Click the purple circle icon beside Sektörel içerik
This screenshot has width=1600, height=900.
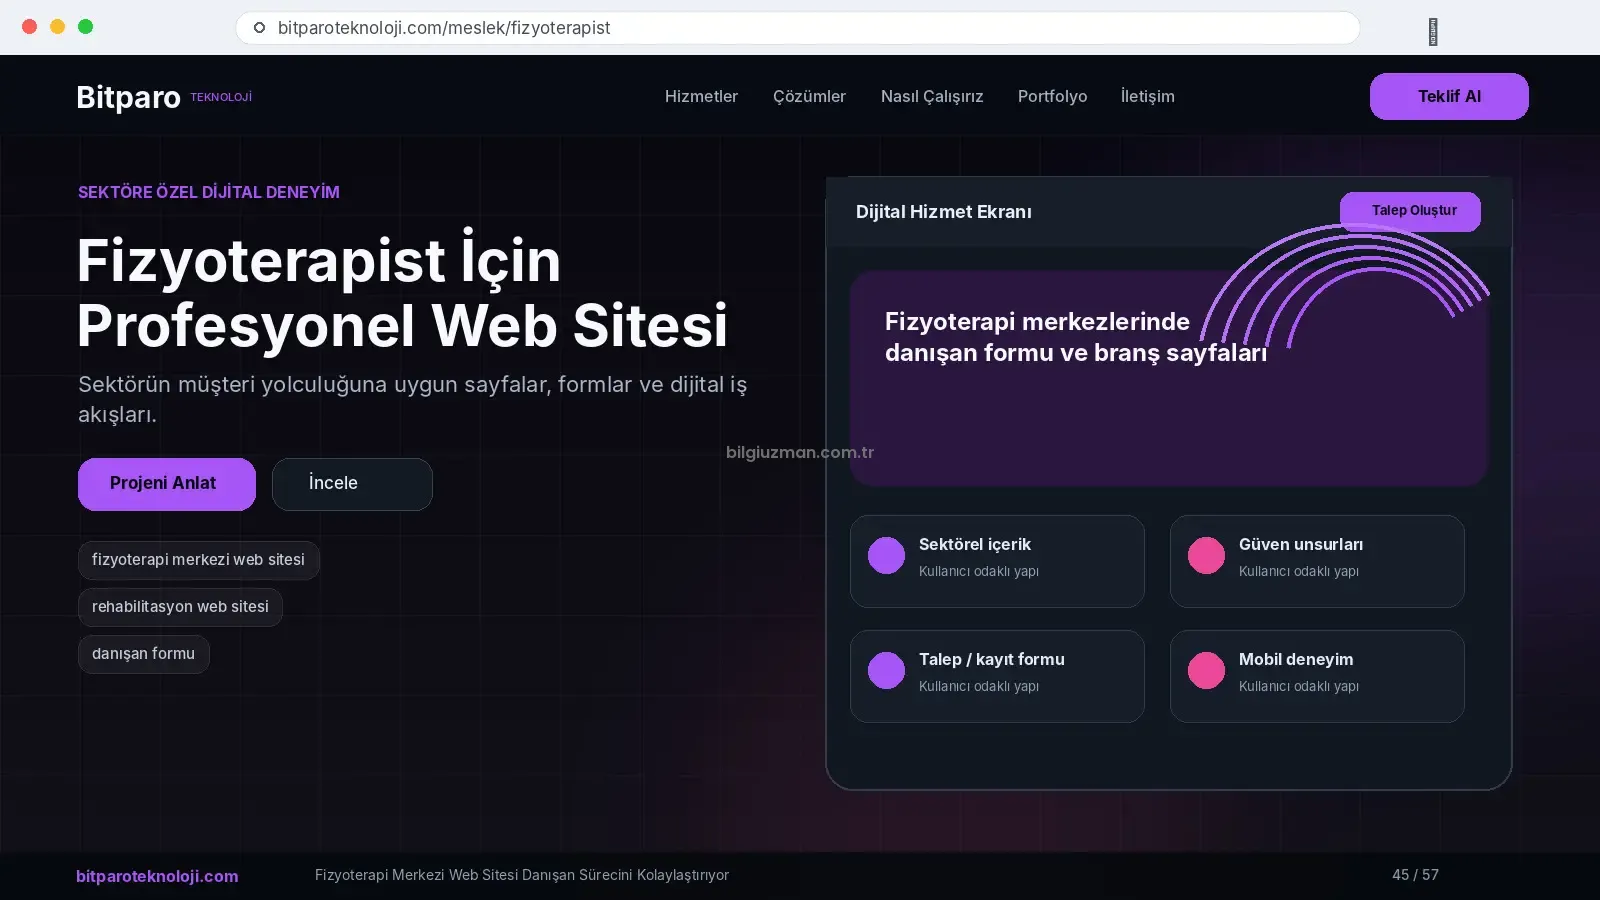coord(886,555)
